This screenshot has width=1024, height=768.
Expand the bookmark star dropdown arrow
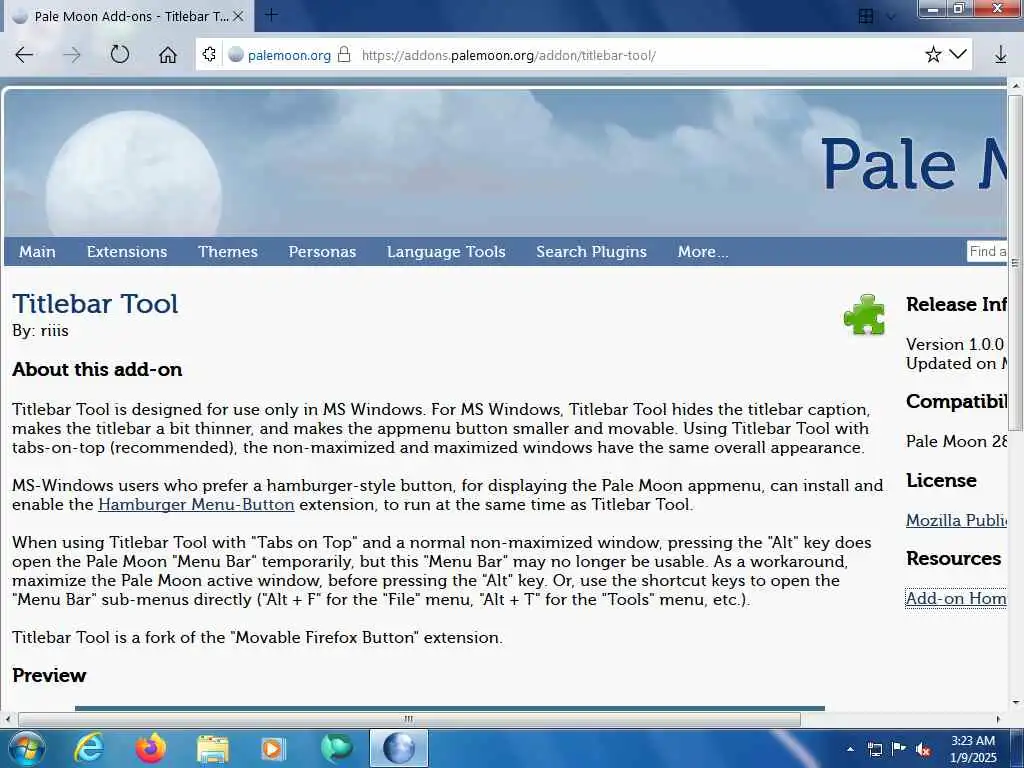pyautogui.click(x=958, y=54)
